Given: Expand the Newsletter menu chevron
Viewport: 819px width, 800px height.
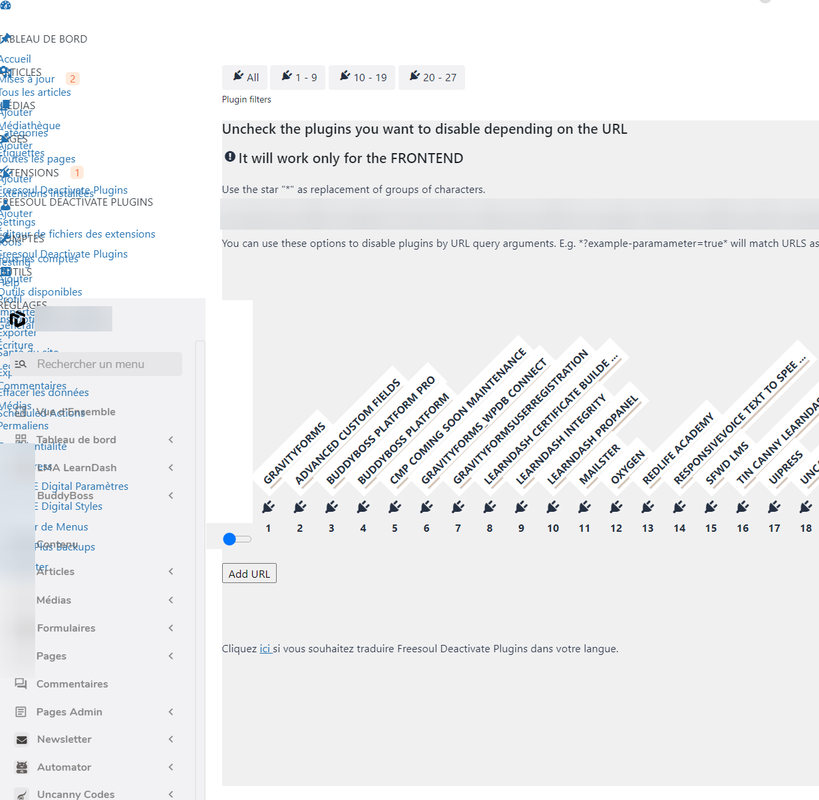Looking at the screenshot, I should 171,739.
